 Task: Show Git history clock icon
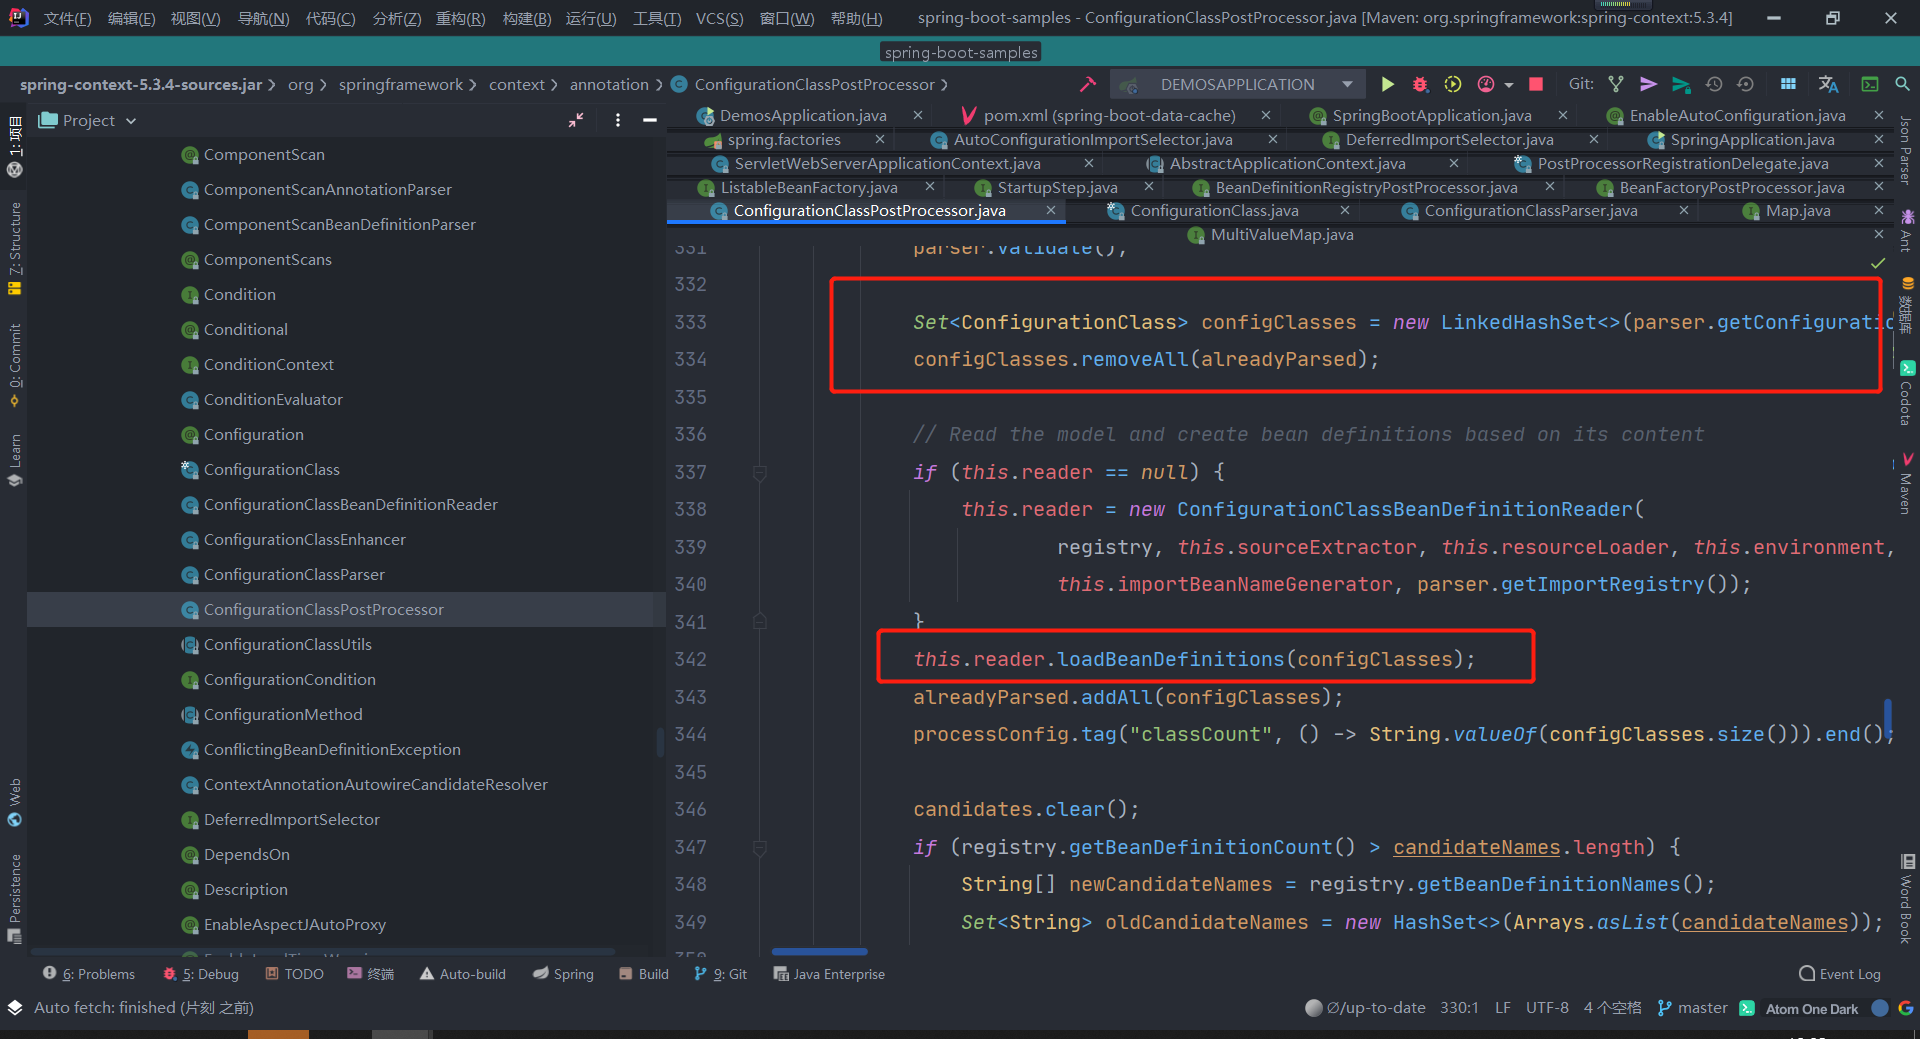[1714, 84]
